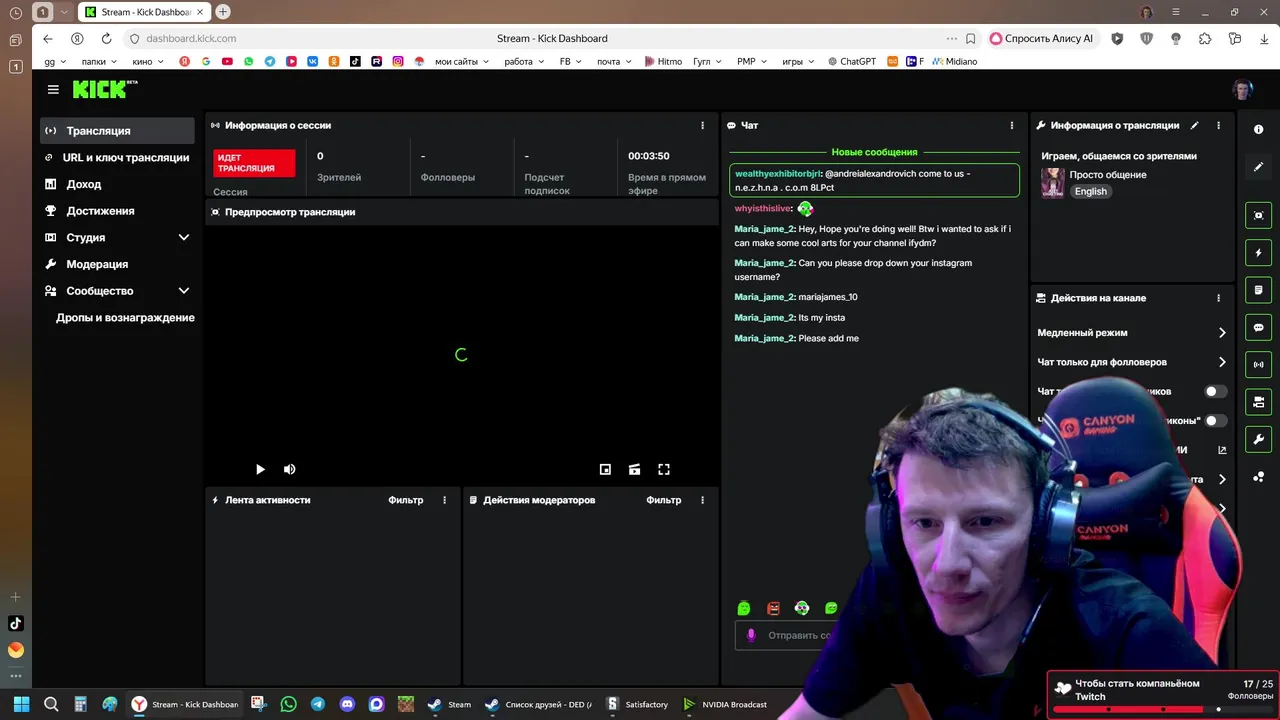
Task: Click the green emote in chat emote bar
Action: (744, 608)
